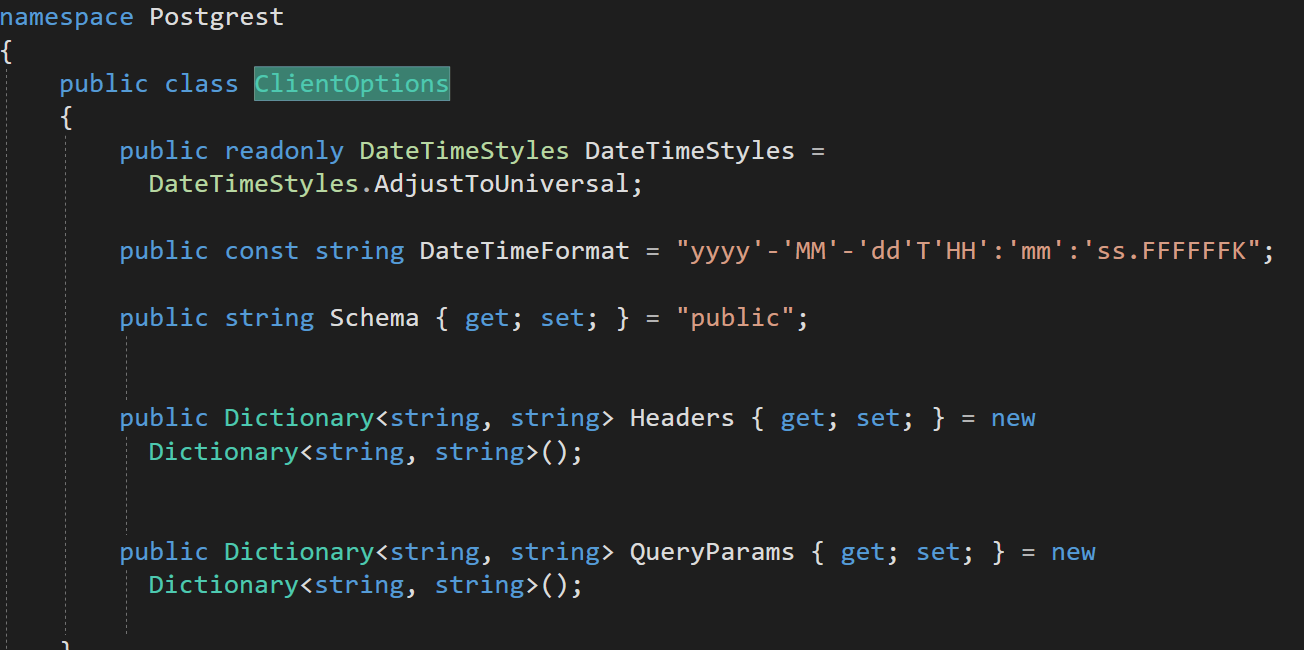
Task: Click the new keyword on the QueryParams line
Action: [x=1073, y=552]
